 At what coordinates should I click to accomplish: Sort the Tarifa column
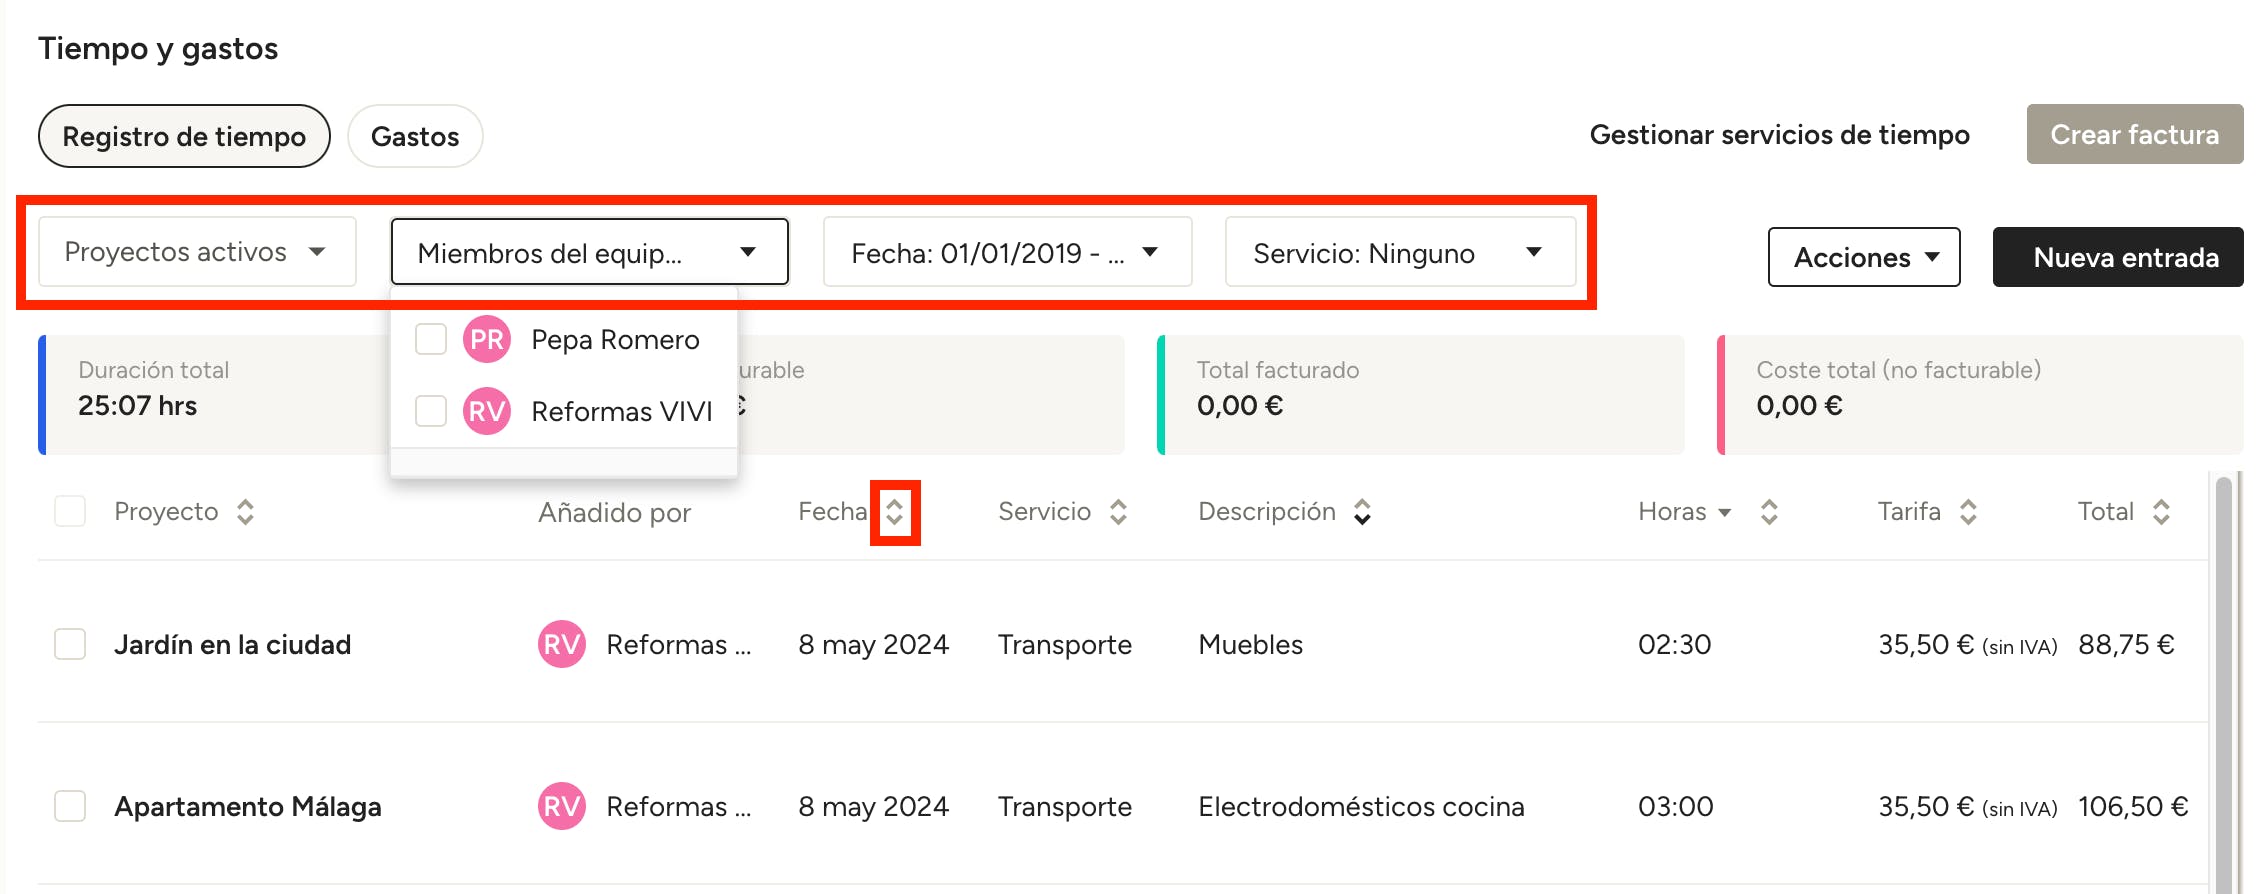point(1968,512)
